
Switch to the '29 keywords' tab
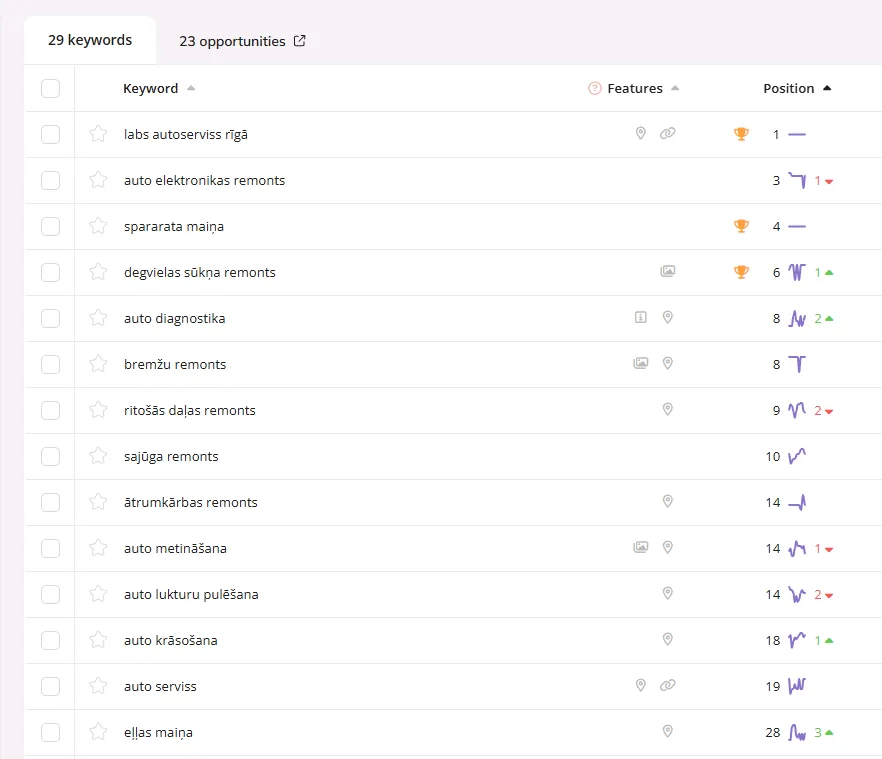pos(90,41)
